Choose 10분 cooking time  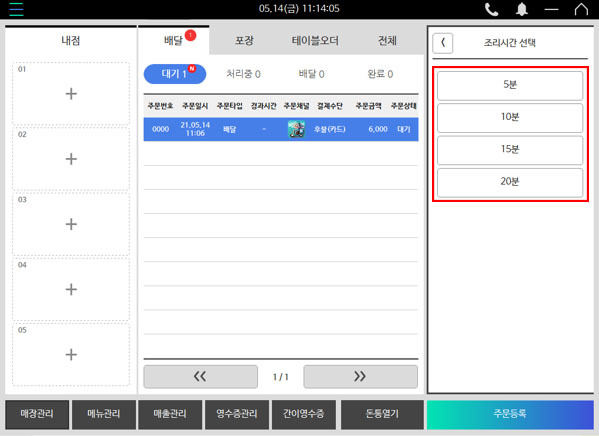point(510,117)
